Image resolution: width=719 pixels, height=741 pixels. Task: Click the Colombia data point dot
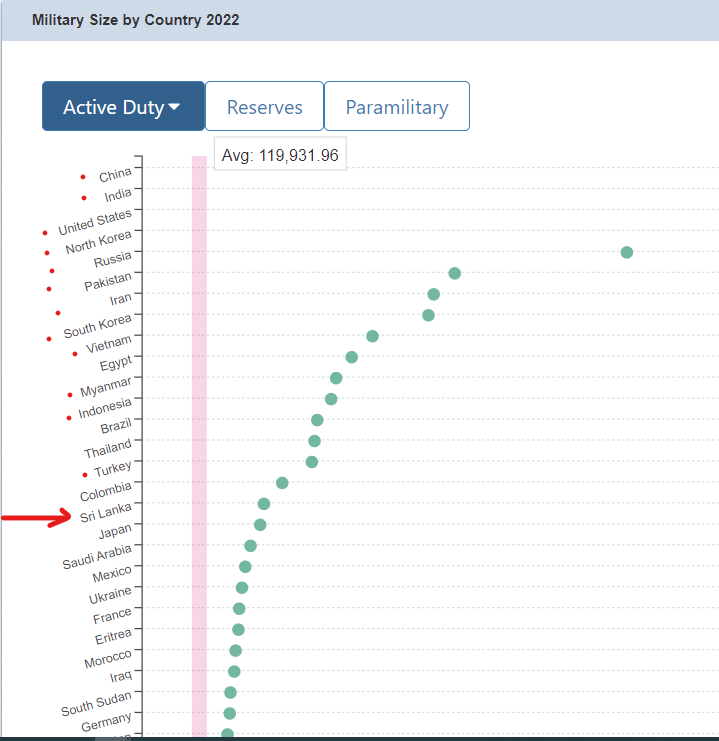282,483
